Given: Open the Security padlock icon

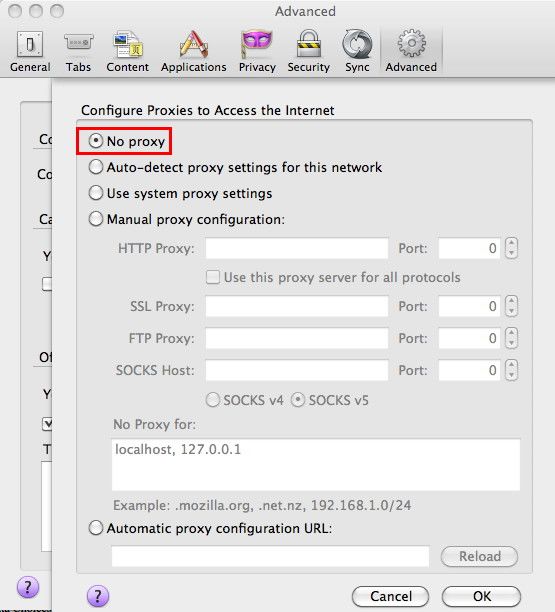Looking at the screenshot, I should click(309, 44).
